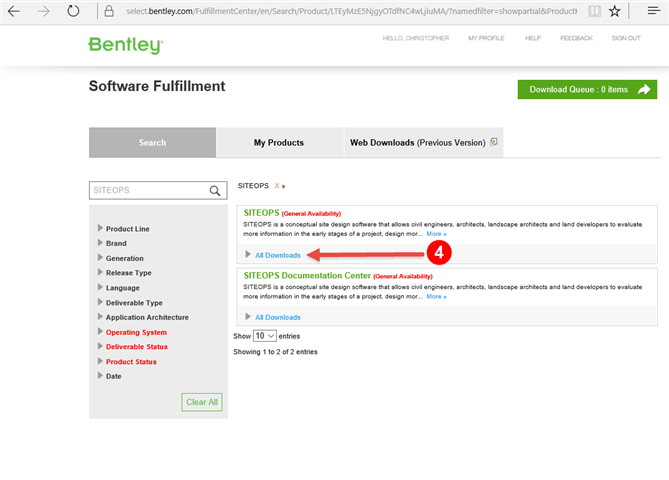Click the browser address bar URL

(352, 11)
